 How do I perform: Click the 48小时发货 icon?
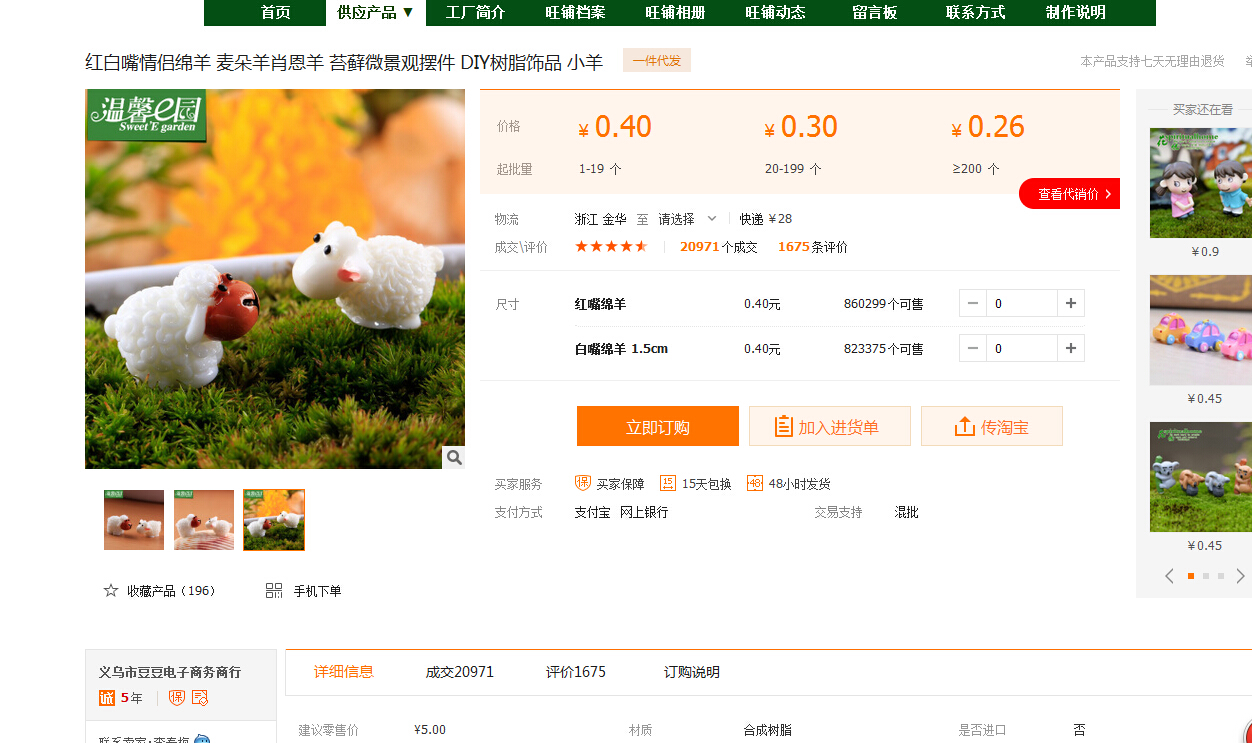(x=755, y=483)
